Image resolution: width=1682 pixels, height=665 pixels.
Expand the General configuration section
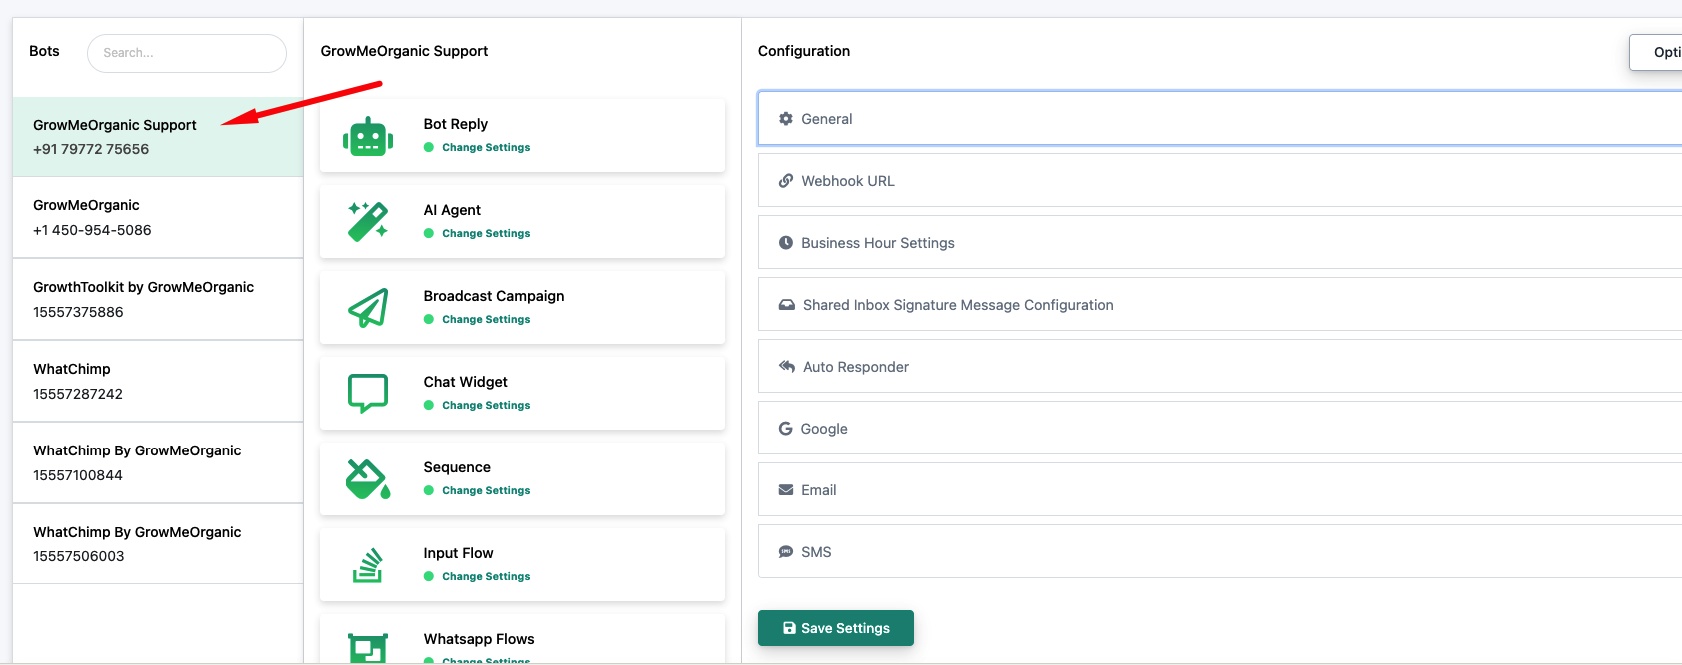pyautogui.click(x=1220, y=119)
